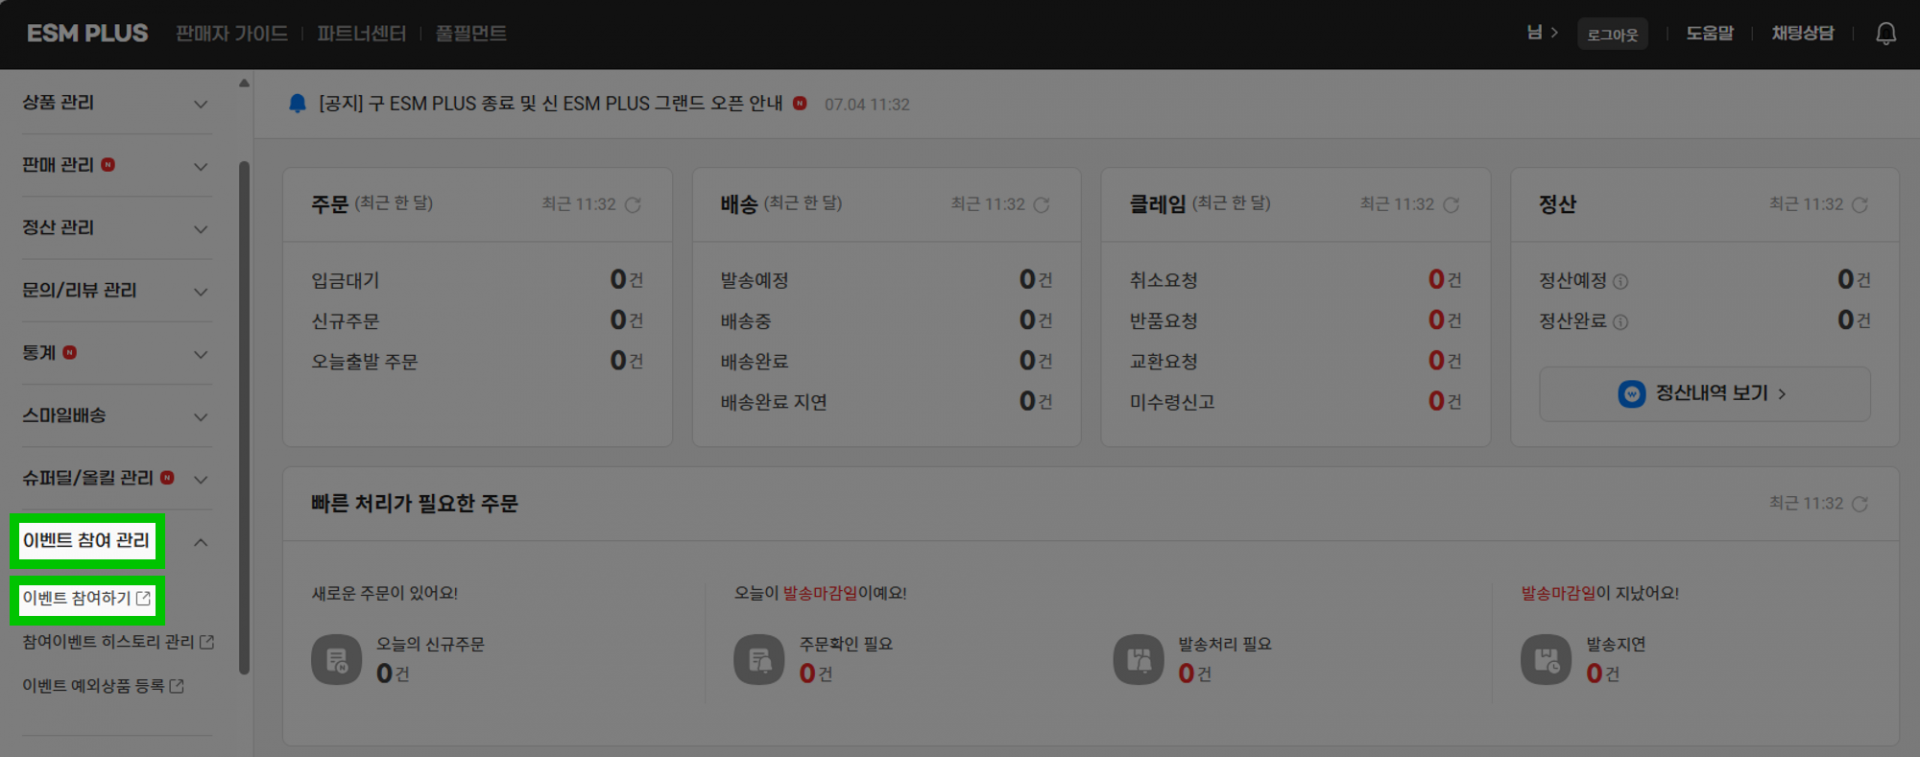This screenshot has height=757, width=1920.
Task: Refresh the 빠른 처리가 필요한 주문 section
Action: click(1860, 504)
